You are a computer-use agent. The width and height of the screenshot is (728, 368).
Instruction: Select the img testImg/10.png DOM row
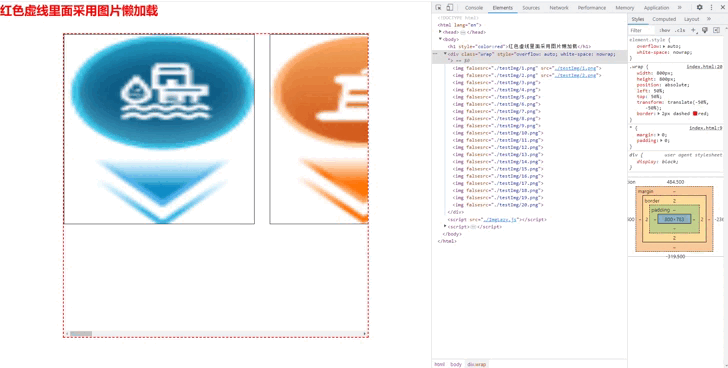click(x=498, y=133)
